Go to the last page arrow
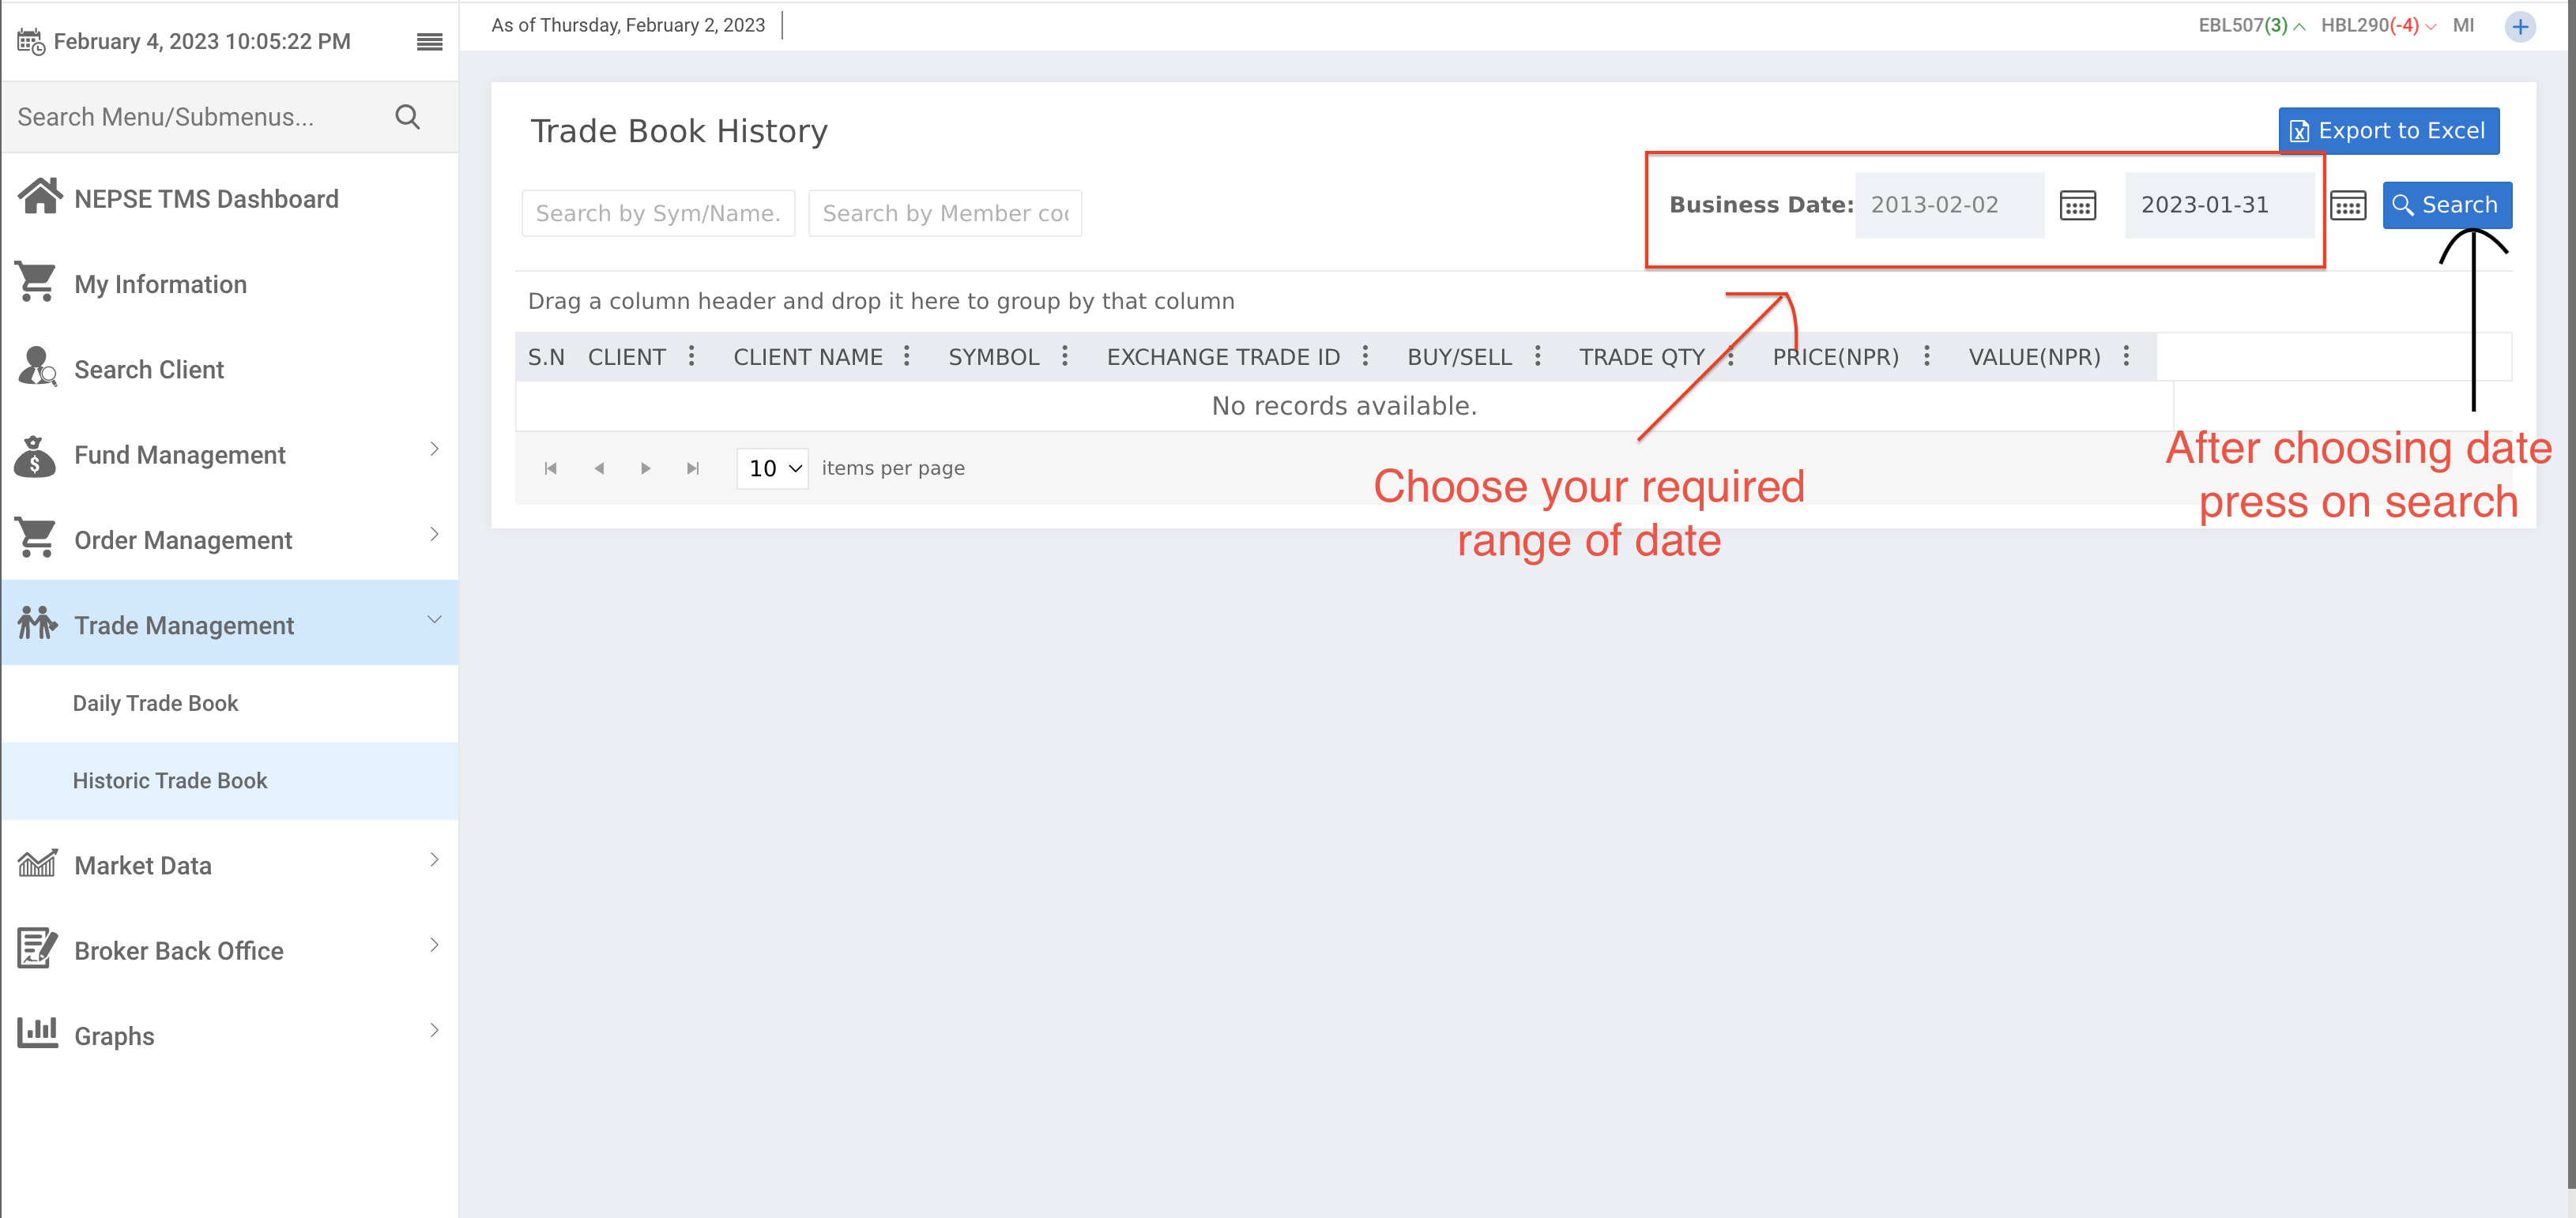Viewport: 2576px width, 1218px height. coord(692,468)
